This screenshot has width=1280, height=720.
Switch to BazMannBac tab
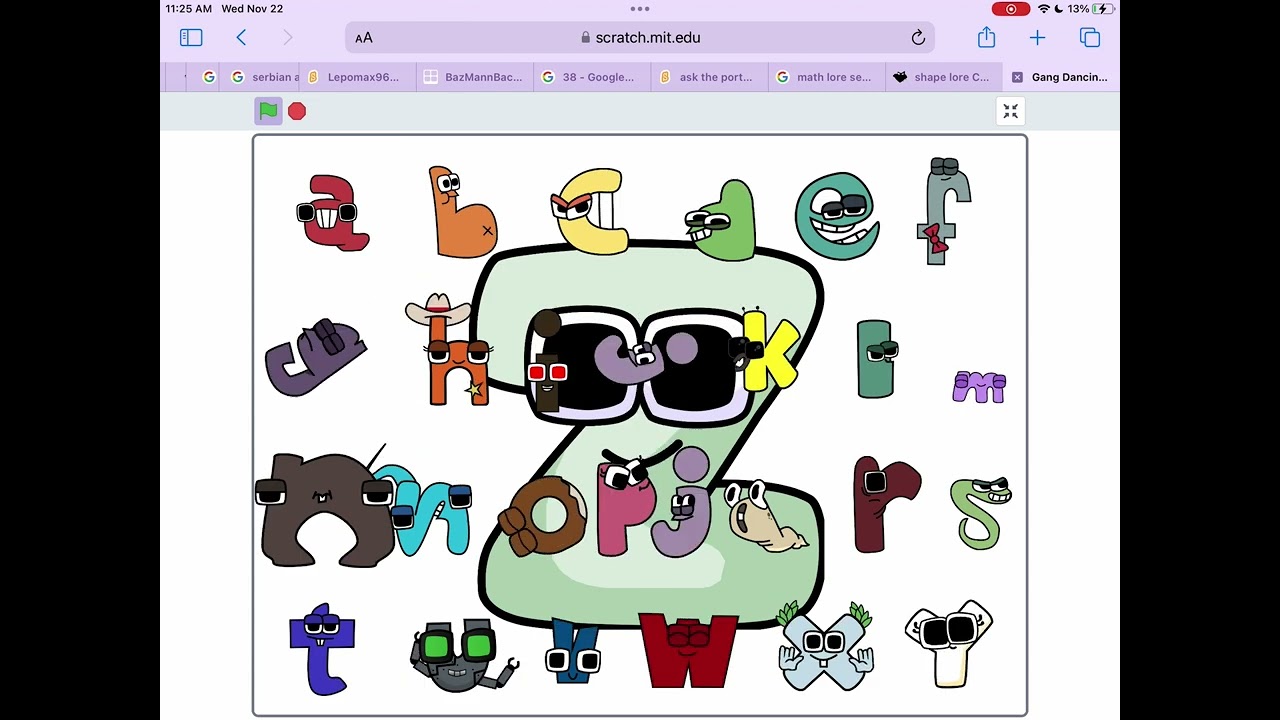click(x=475, y=77)
